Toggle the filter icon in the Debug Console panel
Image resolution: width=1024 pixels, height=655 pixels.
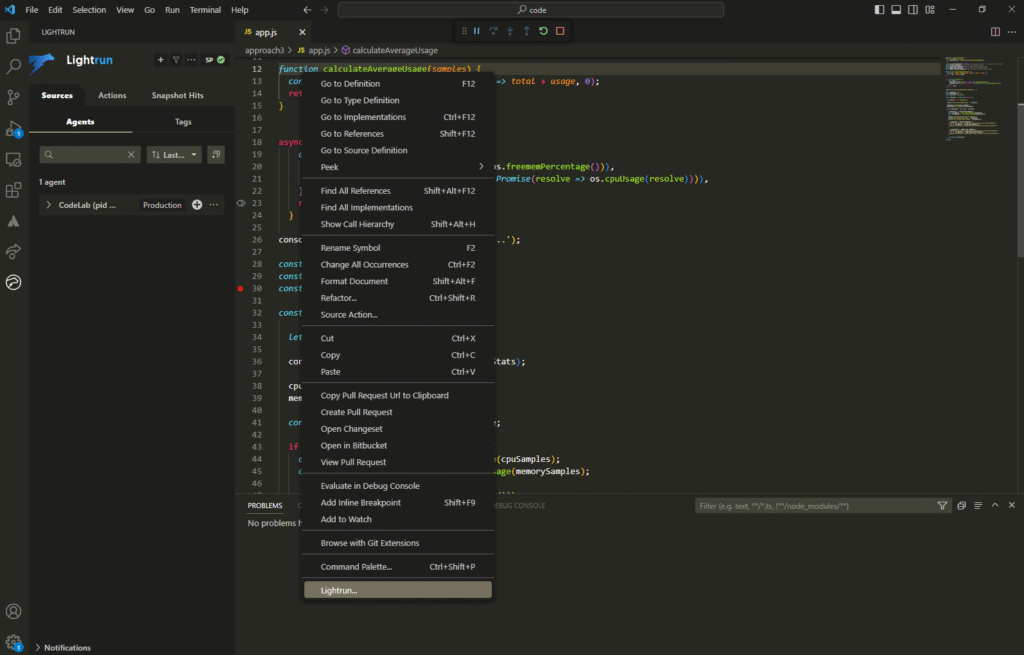pyautogui.click(x=941, y=505)
